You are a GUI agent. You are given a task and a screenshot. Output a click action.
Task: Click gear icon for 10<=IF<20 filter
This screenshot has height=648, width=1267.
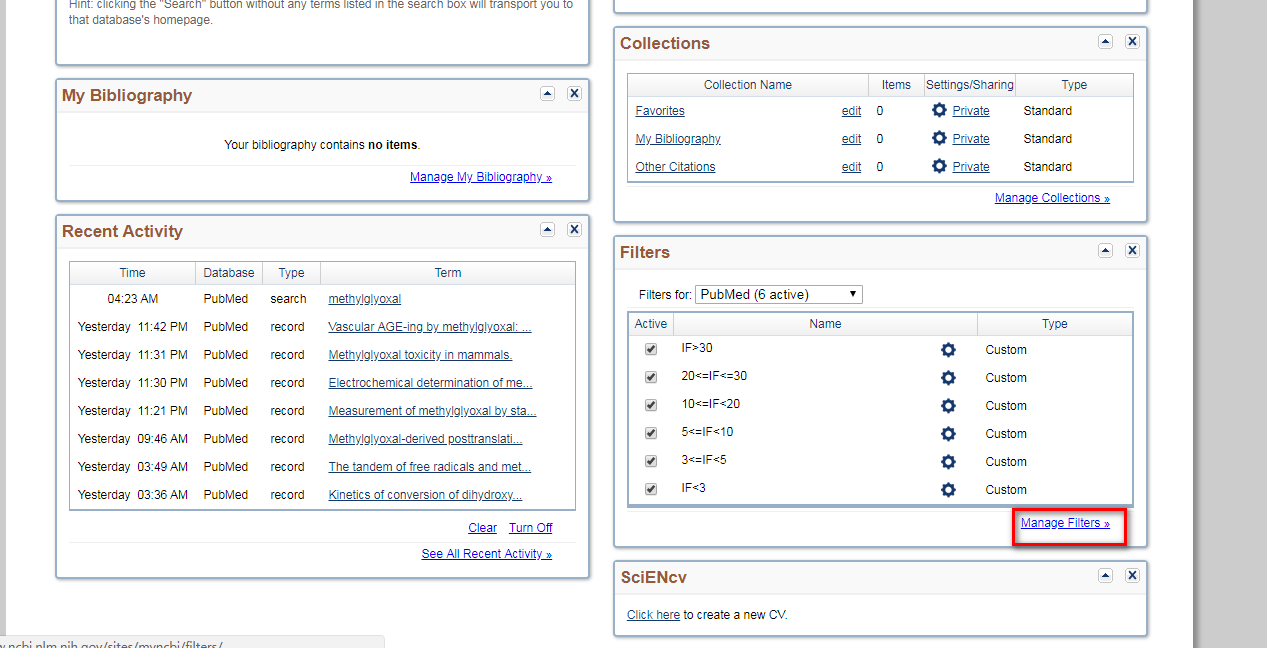pyautogui.click(x=948, y=406)
